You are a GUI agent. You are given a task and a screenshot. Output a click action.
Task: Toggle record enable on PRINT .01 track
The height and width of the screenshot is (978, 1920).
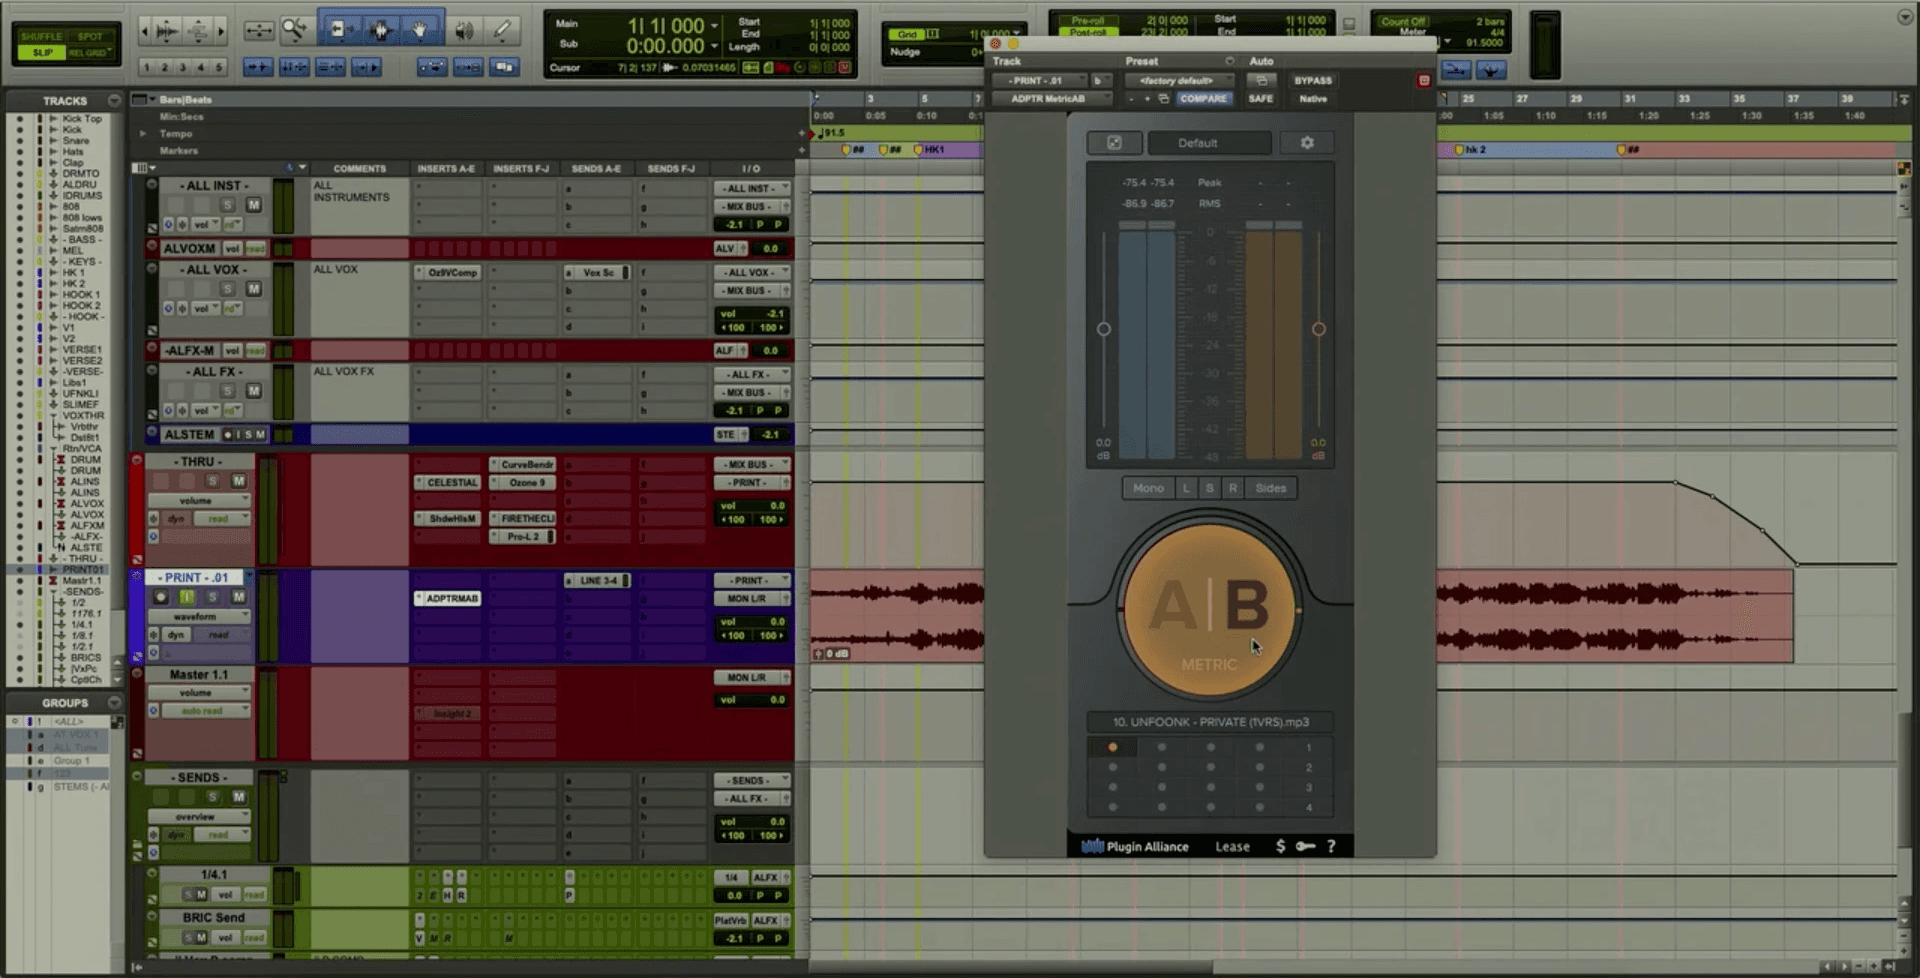160,597
